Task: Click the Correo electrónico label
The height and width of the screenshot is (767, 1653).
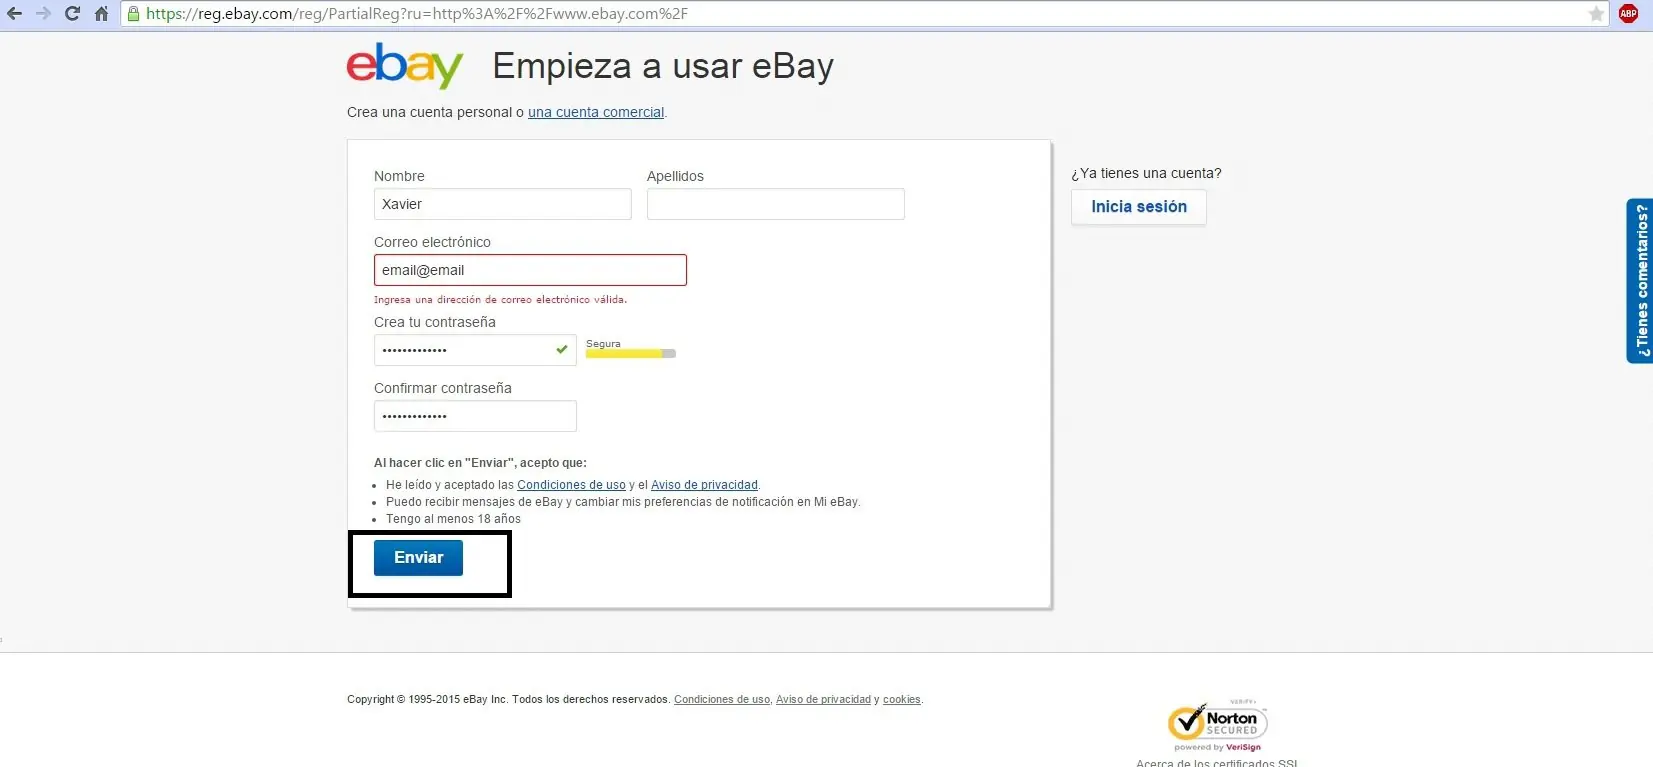Action: point(432,242)
